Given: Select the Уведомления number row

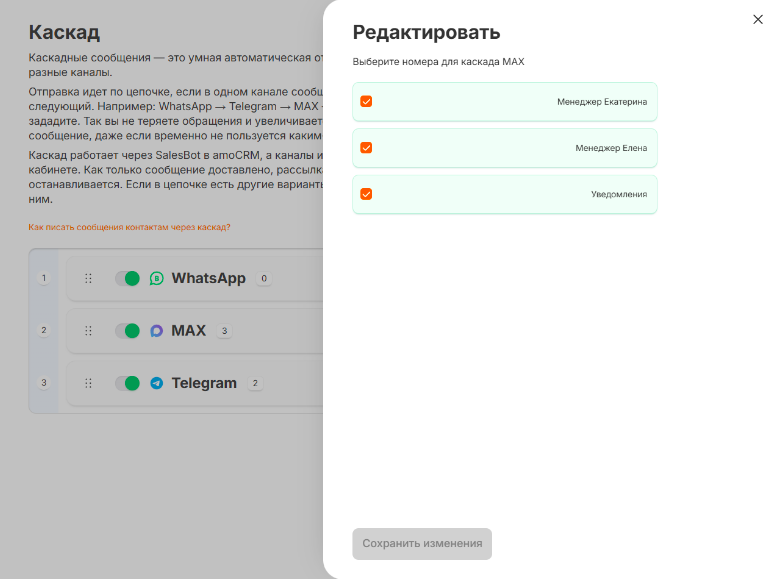Looking at the screenshot, I should [x=504, y=194].
